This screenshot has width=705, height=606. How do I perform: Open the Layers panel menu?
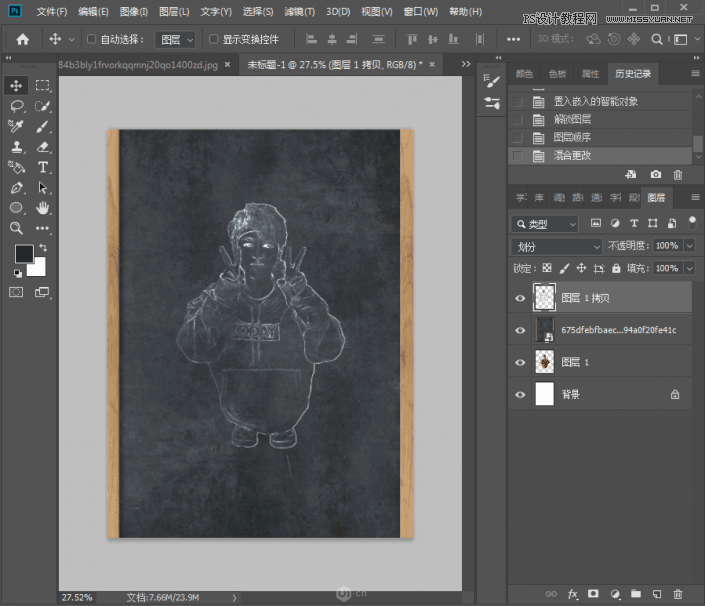point(695,197)
